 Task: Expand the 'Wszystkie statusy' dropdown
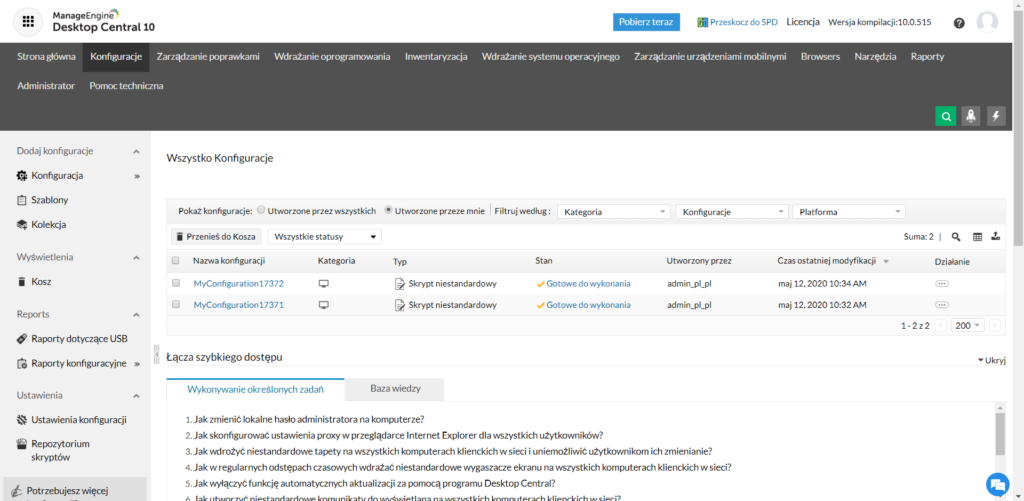(324, 237)
